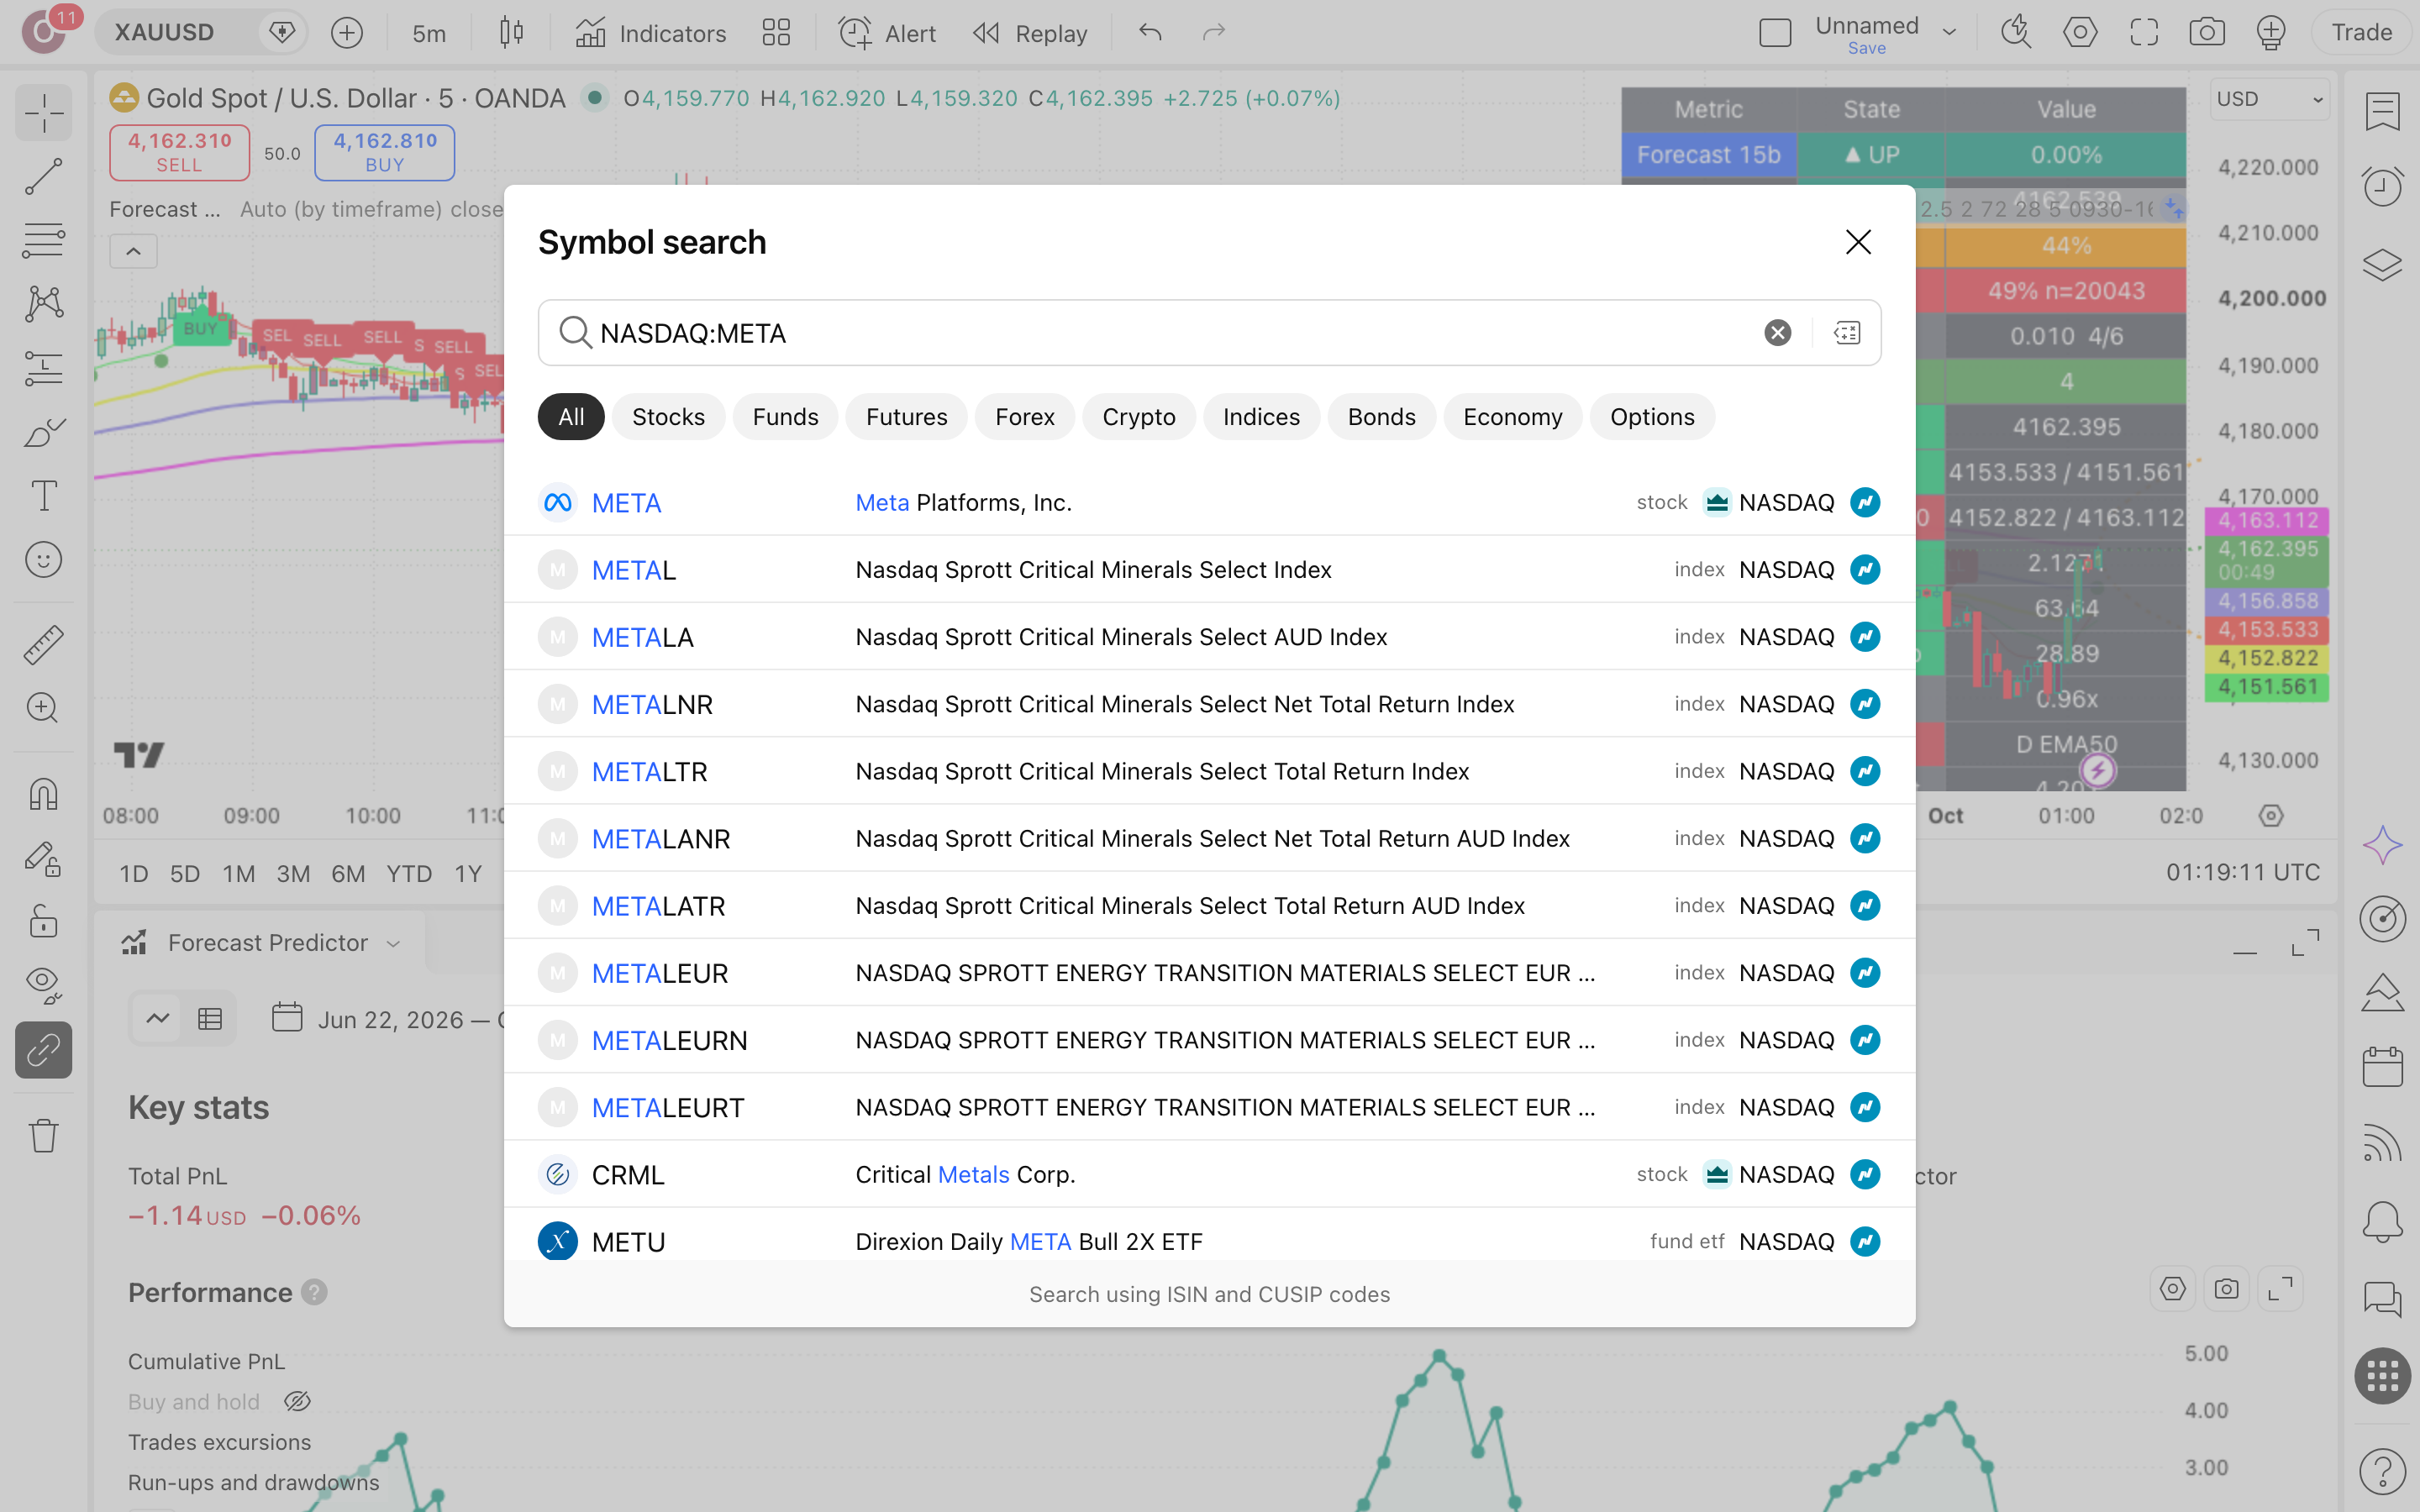The height and width of the screenshot is (1512, 2420).
Task: Open the search field operator icon button
Action: [1847, 333]
